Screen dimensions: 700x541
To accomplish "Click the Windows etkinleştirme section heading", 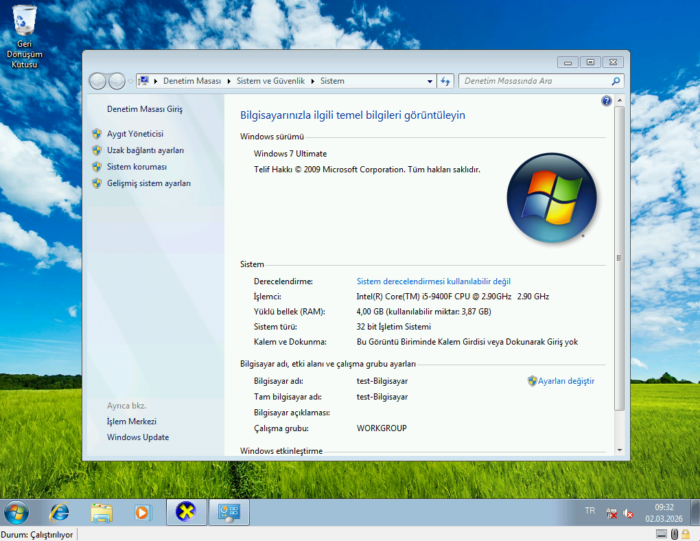I will pyautogui.click(x=281, y=451).
